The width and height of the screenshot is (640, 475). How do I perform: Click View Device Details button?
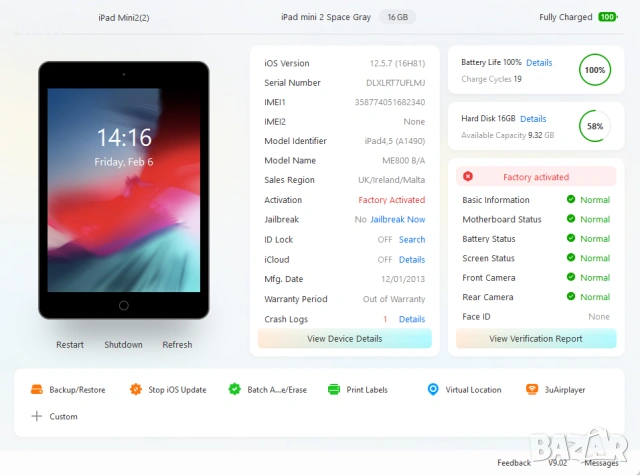pyautogui.click(x=344, y=339)
